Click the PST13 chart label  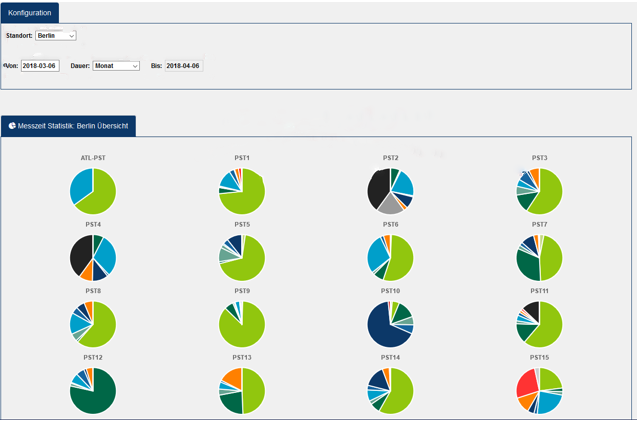(242, 357)
